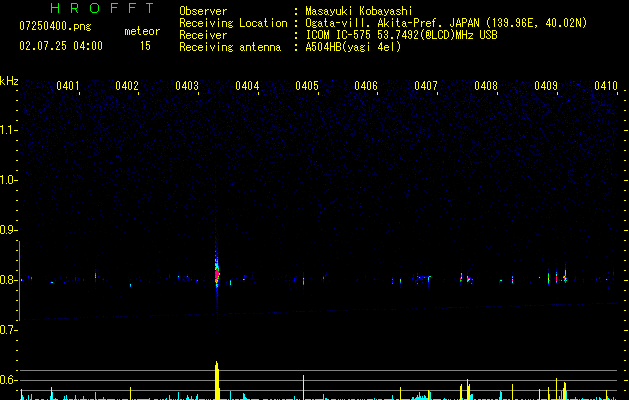
Task: Click the 0404 time marker
Action: point(247,86)
